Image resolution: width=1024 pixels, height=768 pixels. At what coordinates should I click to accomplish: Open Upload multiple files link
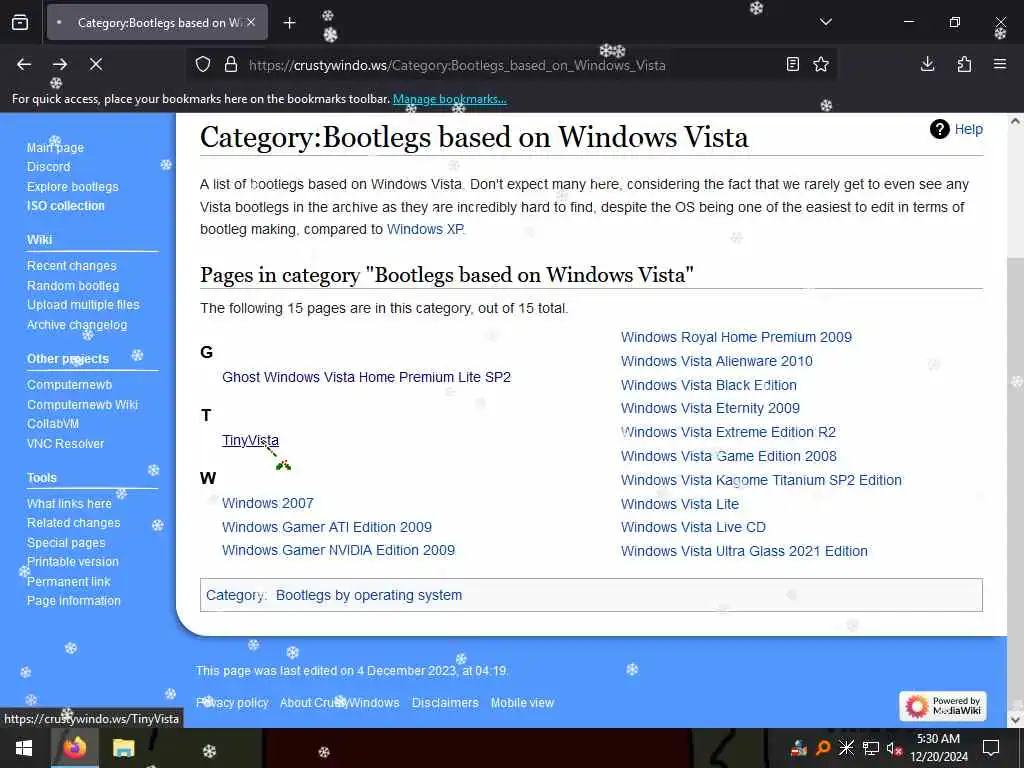pos(83,305)
